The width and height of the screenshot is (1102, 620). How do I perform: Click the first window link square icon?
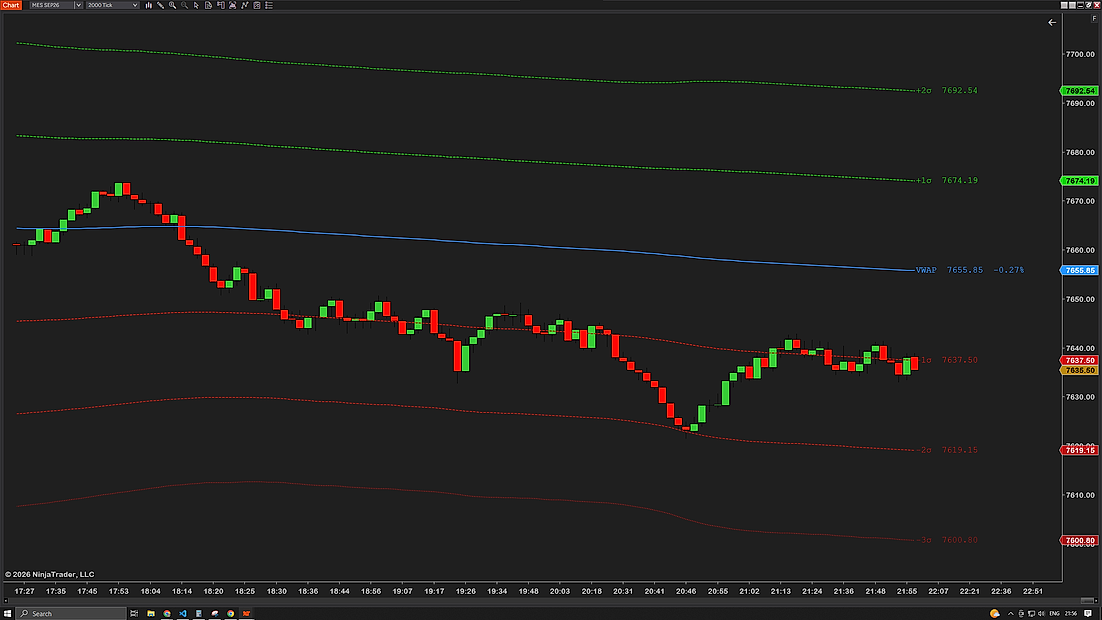click(1064, 5)
